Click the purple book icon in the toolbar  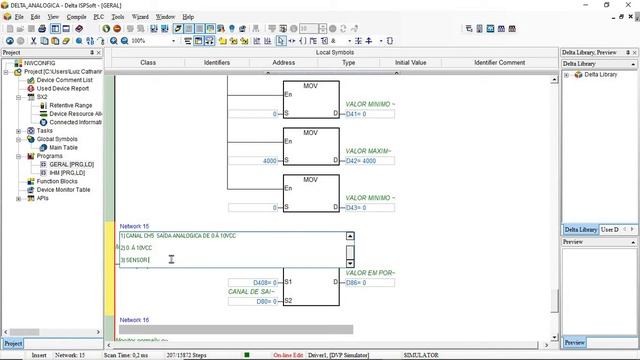click(x=79, y=29)
